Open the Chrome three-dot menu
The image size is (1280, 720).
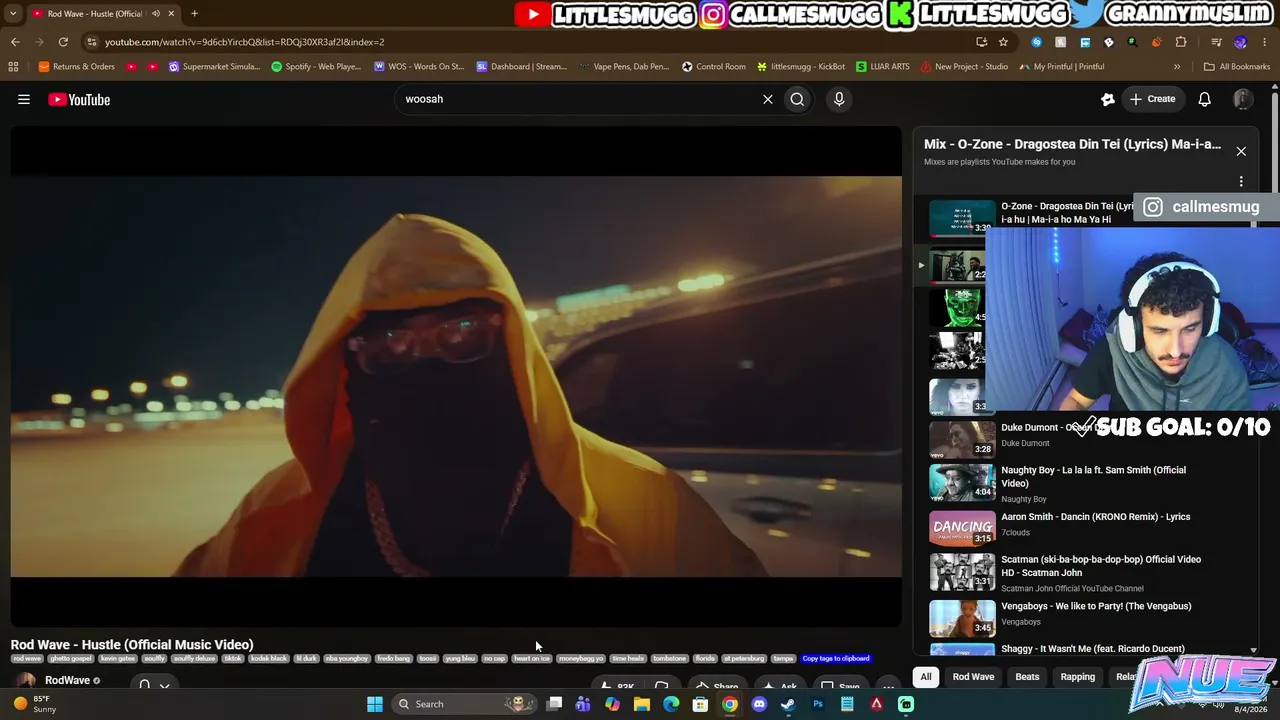point(1264,42)
